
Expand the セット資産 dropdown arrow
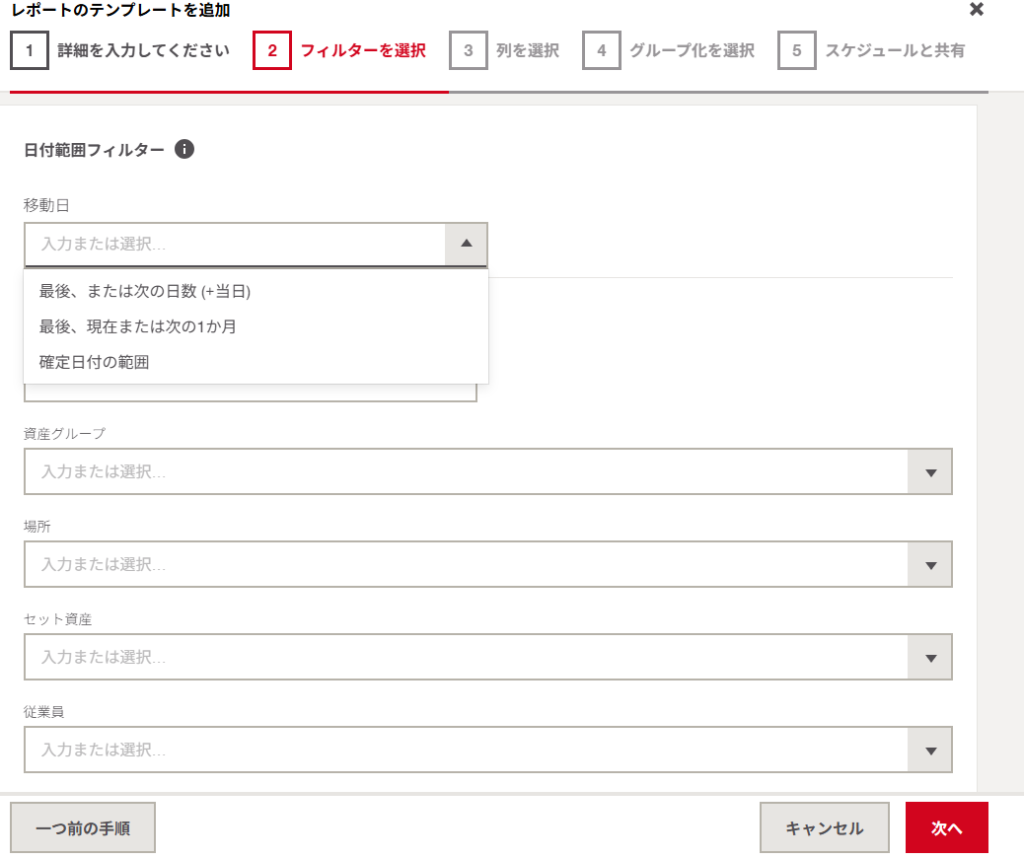tap(930, 658)
